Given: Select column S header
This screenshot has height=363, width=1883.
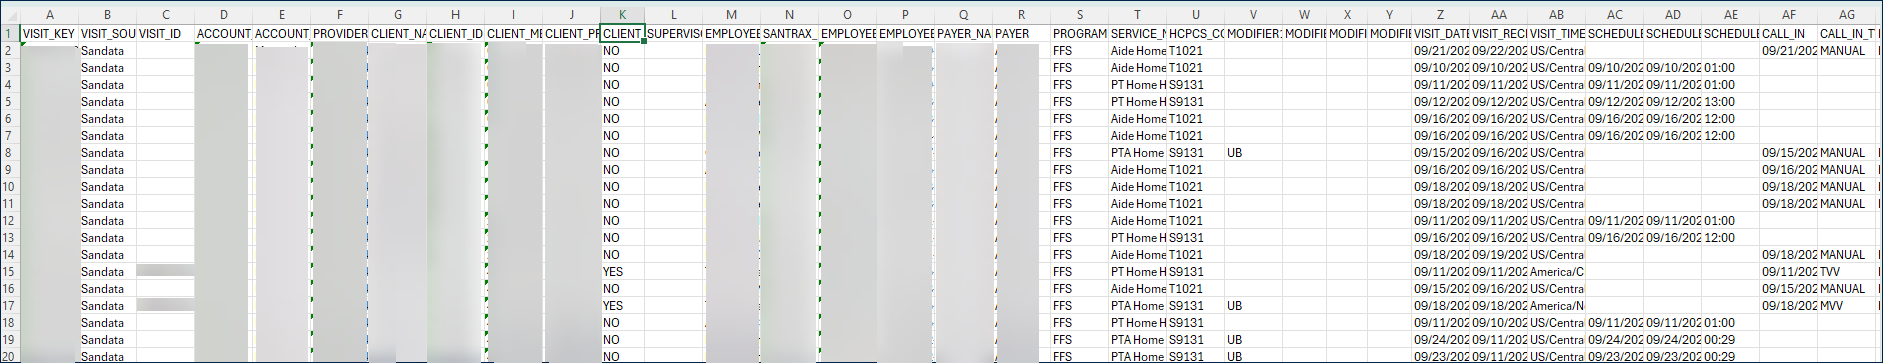Looking at the screenshot, I should (1080, 15).
